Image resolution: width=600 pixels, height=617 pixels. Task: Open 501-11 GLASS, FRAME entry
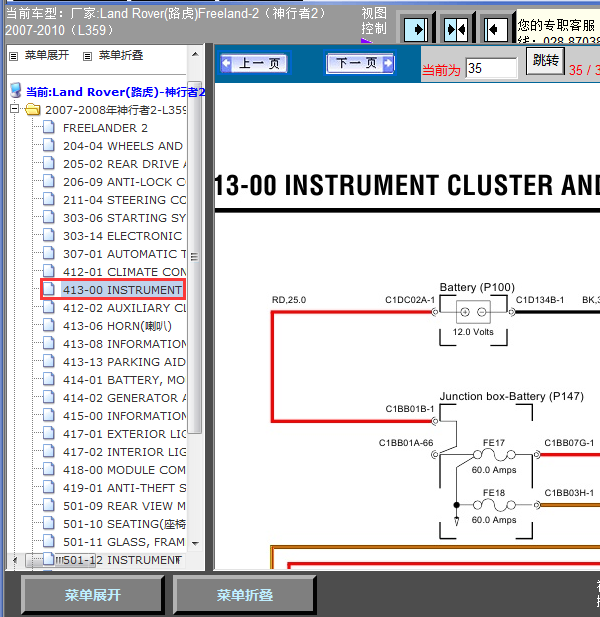(x=124, y=542)
